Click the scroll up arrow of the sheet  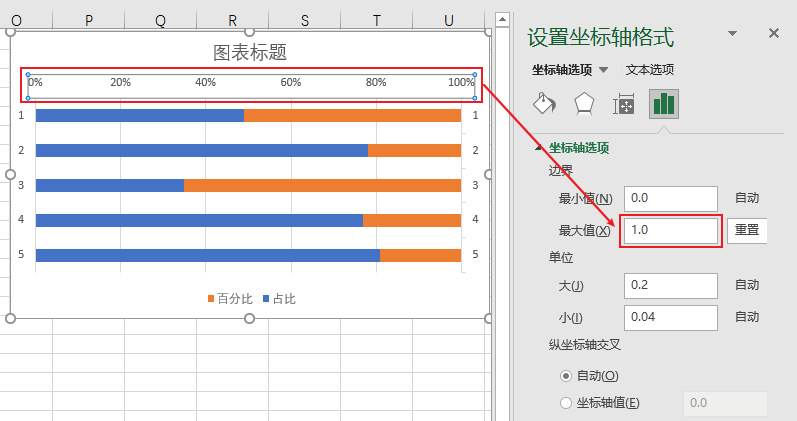502,20
